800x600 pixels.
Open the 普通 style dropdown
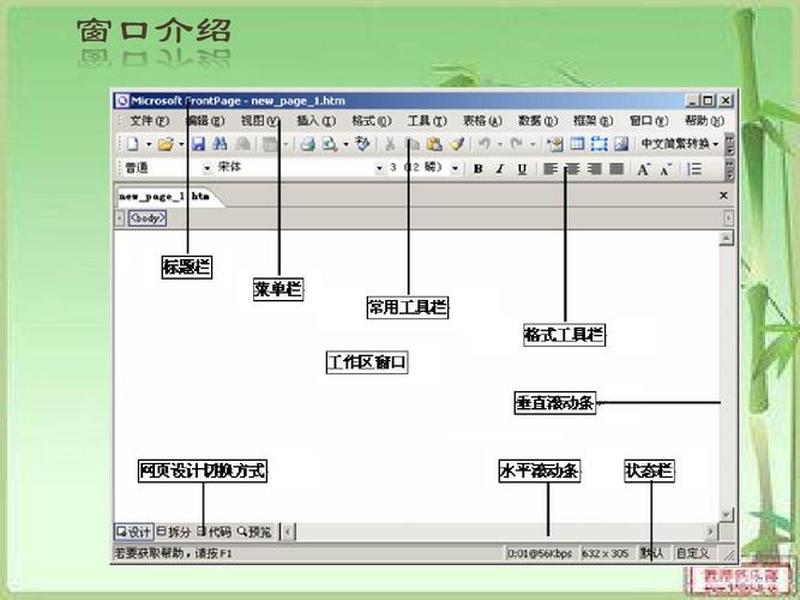tap(207, 168)
